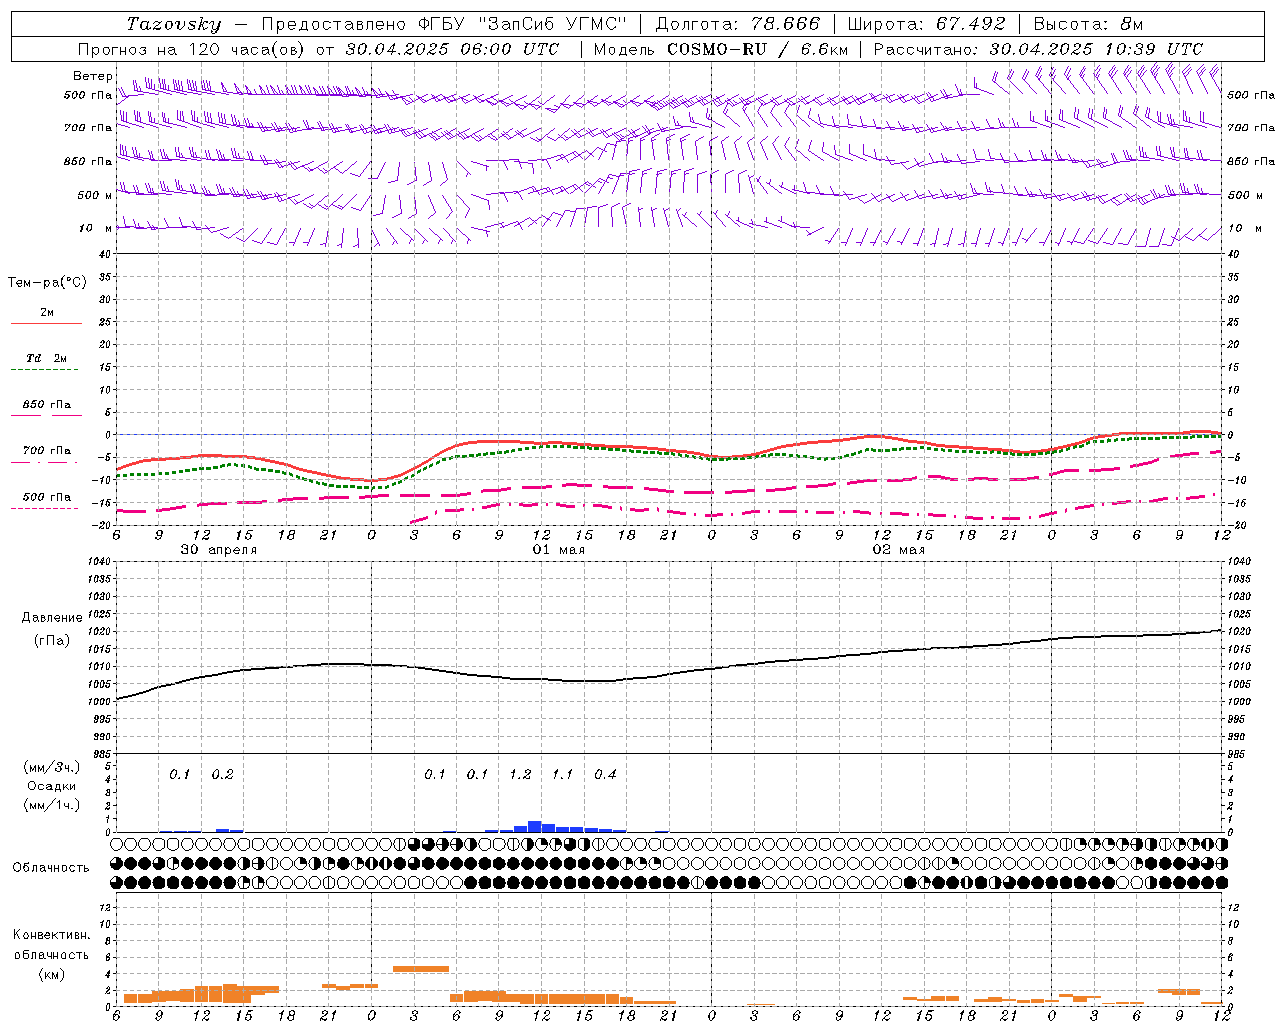The image size is (1280, 1024).
Task: Click the "500 гПа" wind level label on the left
Action: coord(88,95)
